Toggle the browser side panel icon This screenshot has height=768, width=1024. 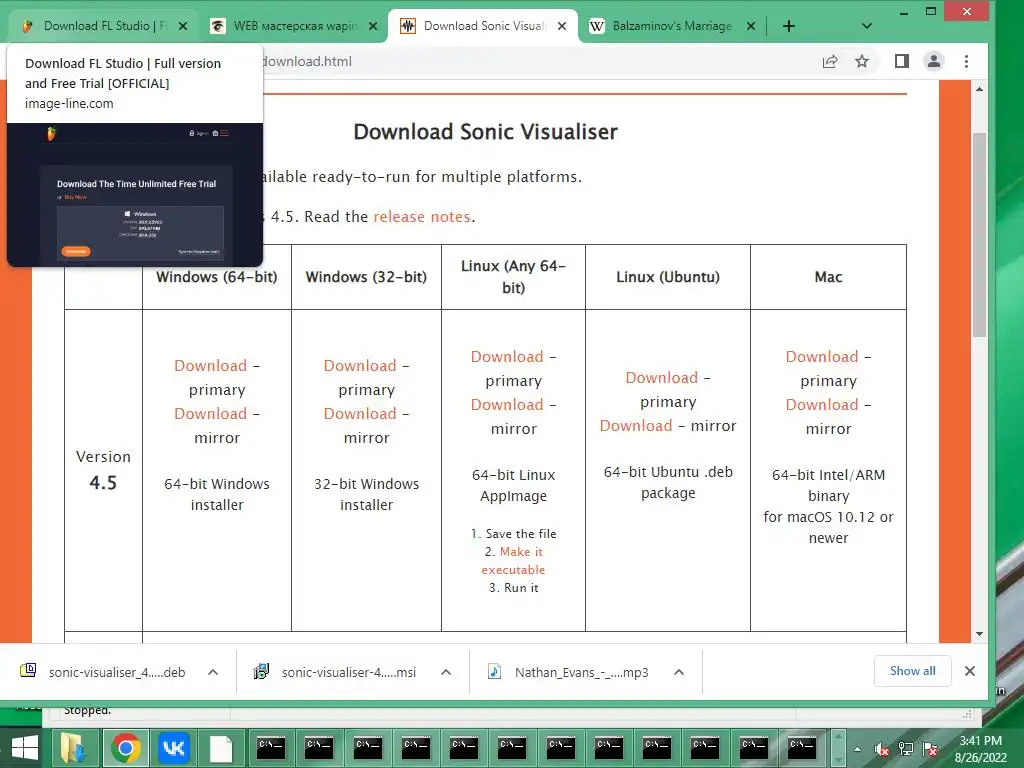[902, 61]
